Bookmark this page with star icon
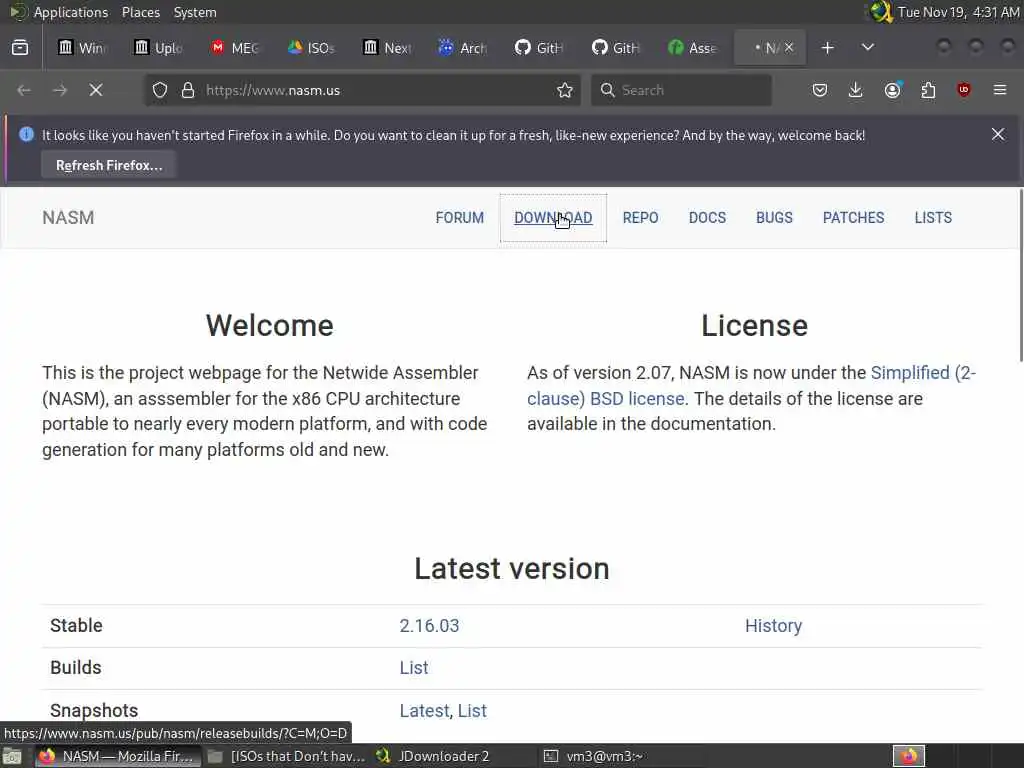Viewport: 1024px width, 768px height. 565,90
